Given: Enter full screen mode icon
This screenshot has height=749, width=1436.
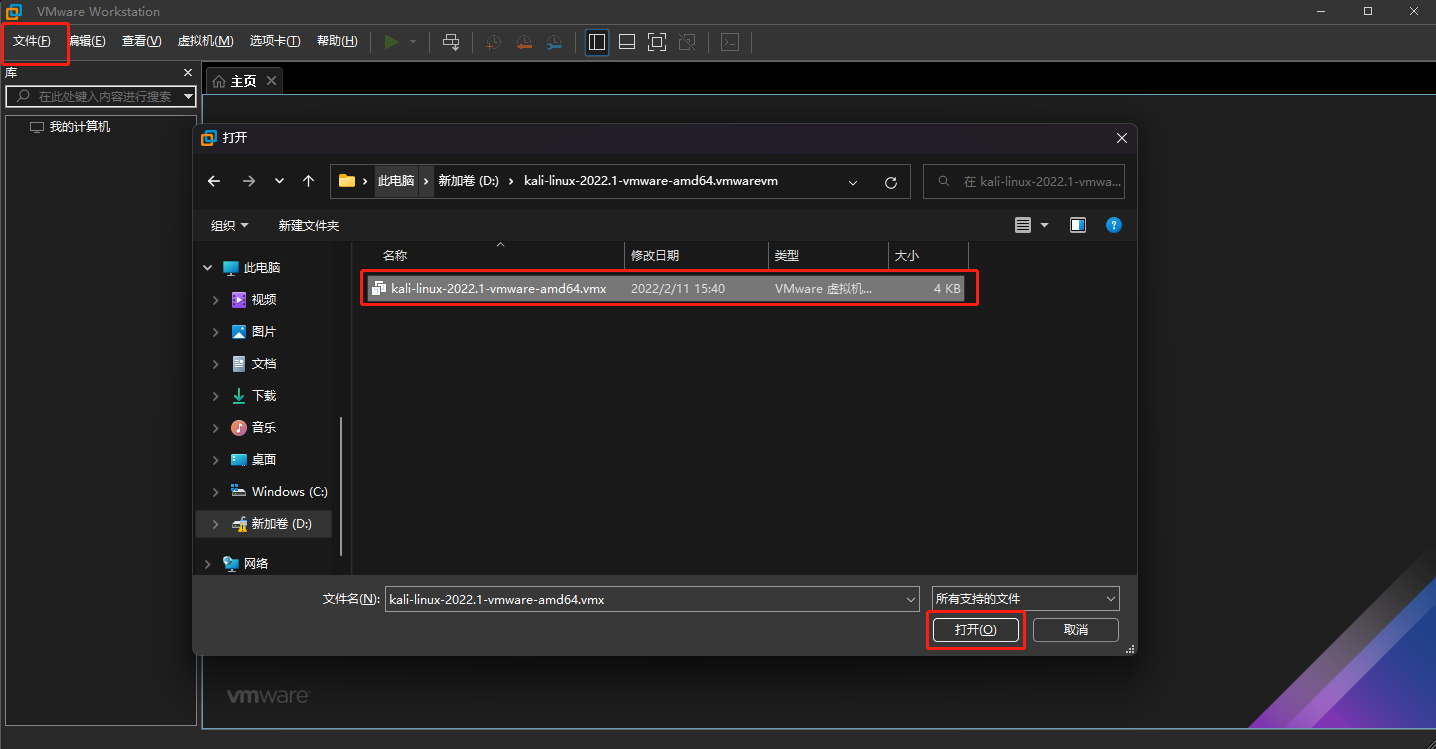Looking at the screenshot, I should point(657,42).
